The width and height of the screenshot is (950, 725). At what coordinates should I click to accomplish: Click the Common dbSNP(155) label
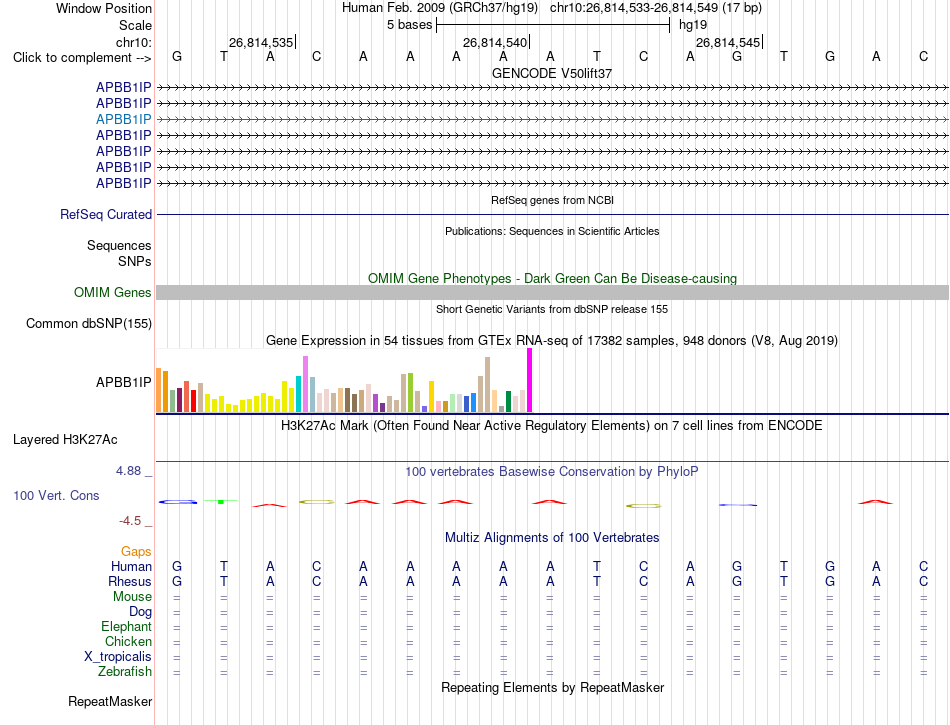(x=88, y=323)
